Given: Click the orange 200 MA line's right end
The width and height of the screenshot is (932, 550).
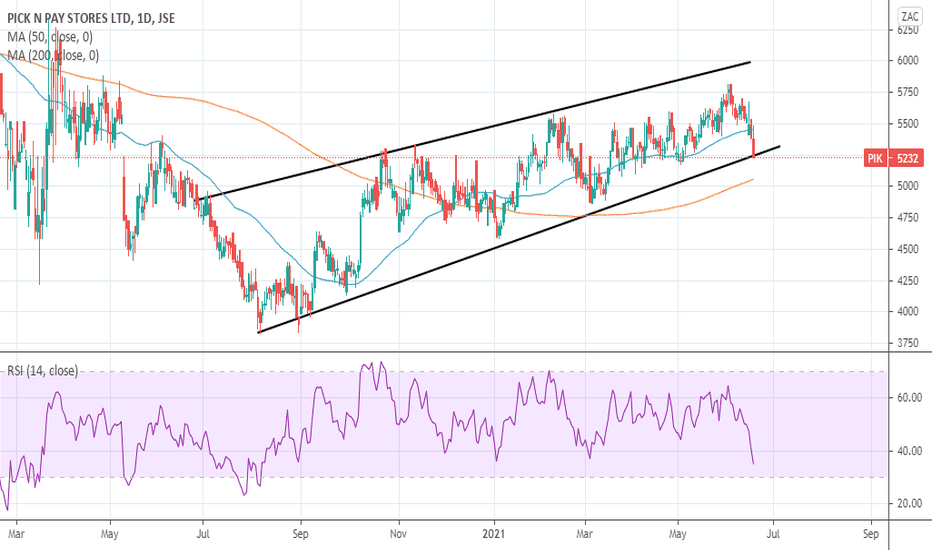Looking at the screenshot, I should pos(752,180).
